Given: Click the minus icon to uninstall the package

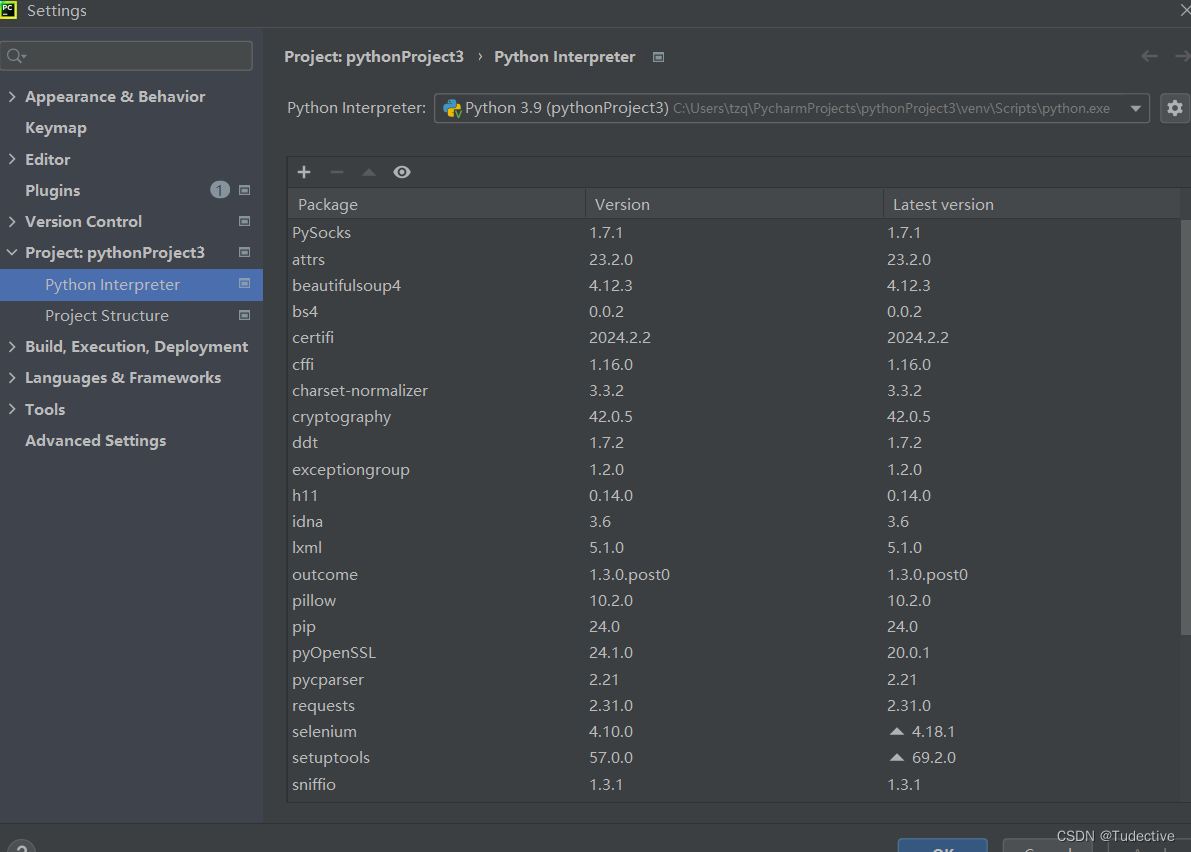Looking at the screenshot, I should (x=336, y=172).
